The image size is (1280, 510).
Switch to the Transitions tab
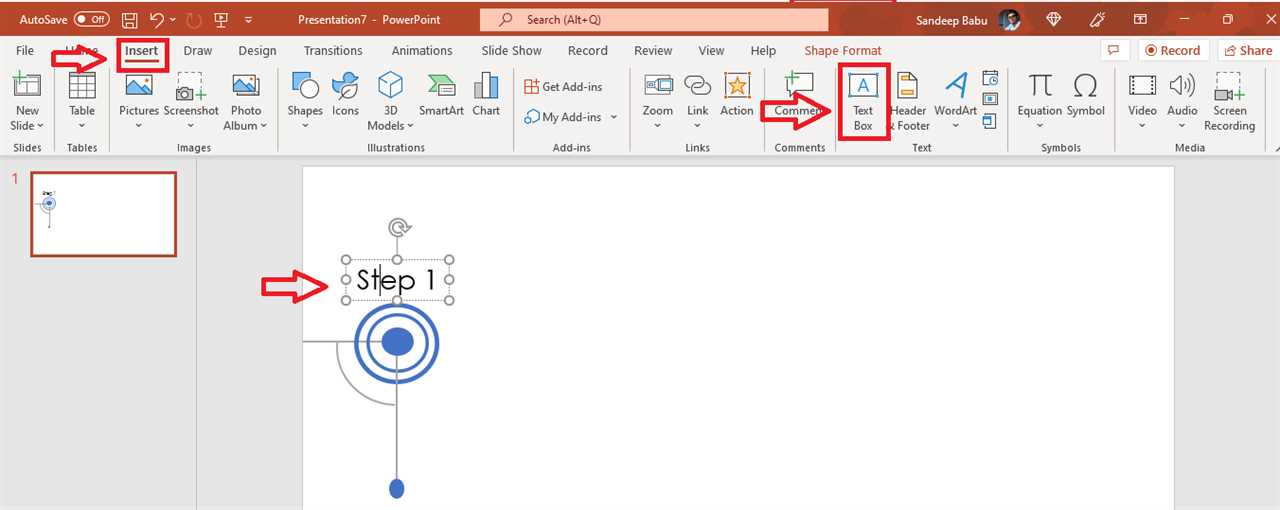click(333, 51)
